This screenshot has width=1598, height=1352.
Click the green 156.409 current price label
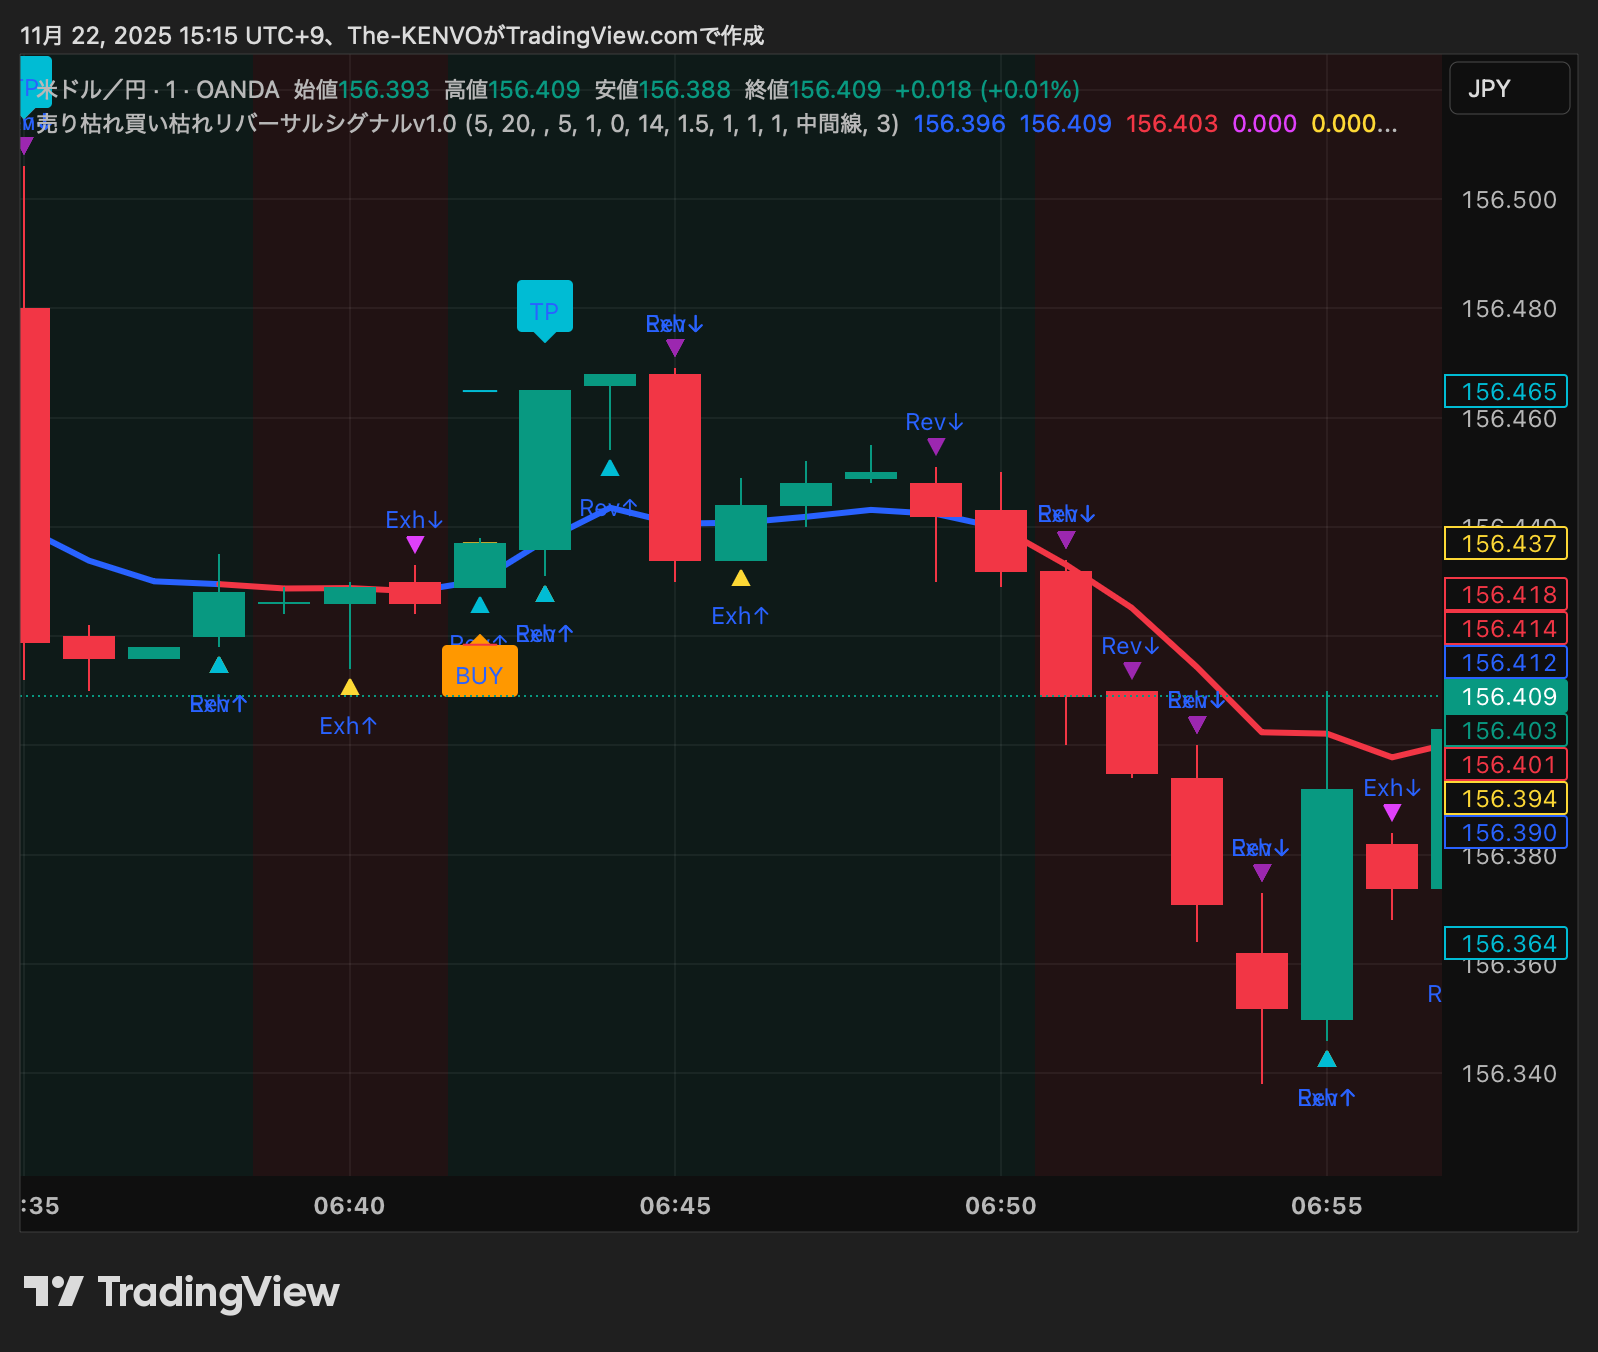click(x=1507, y=697)
